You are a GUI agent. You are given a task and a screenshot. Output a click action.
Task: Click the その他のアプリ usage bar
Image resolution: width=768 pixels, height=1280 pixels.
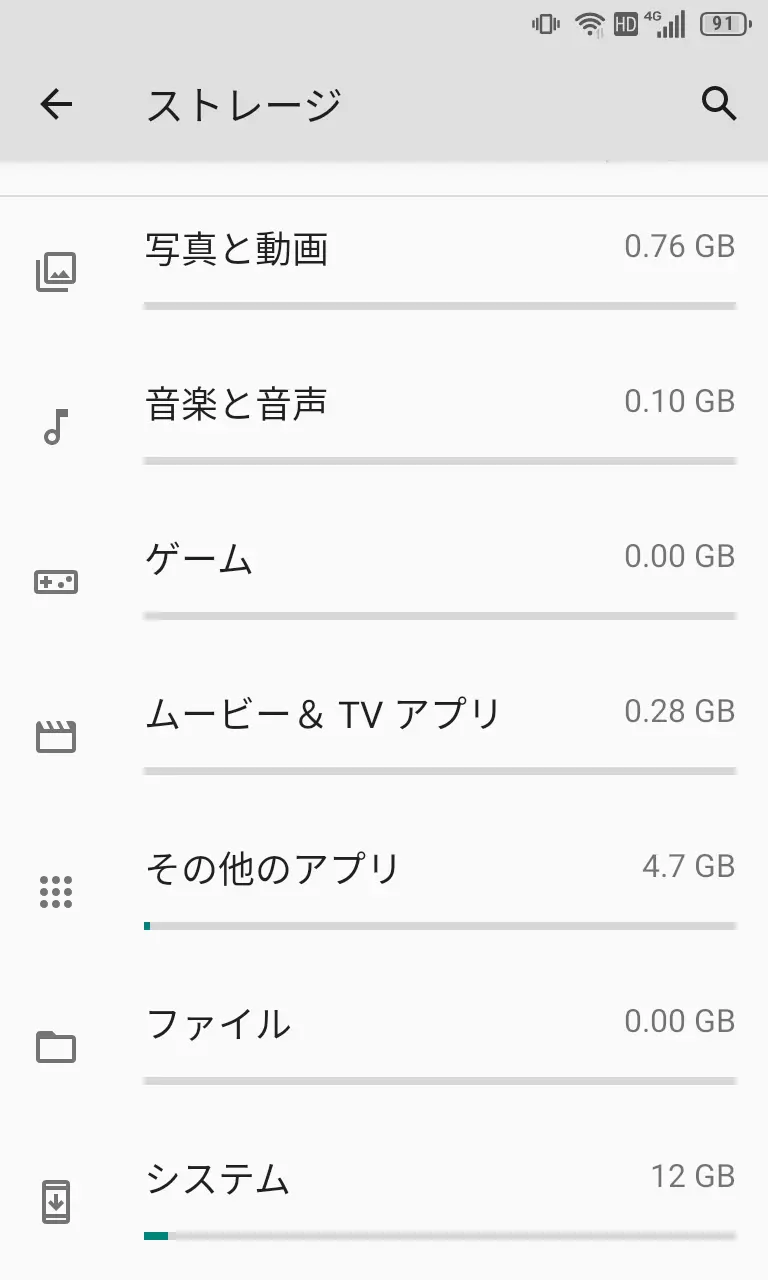tap(440, 926)
